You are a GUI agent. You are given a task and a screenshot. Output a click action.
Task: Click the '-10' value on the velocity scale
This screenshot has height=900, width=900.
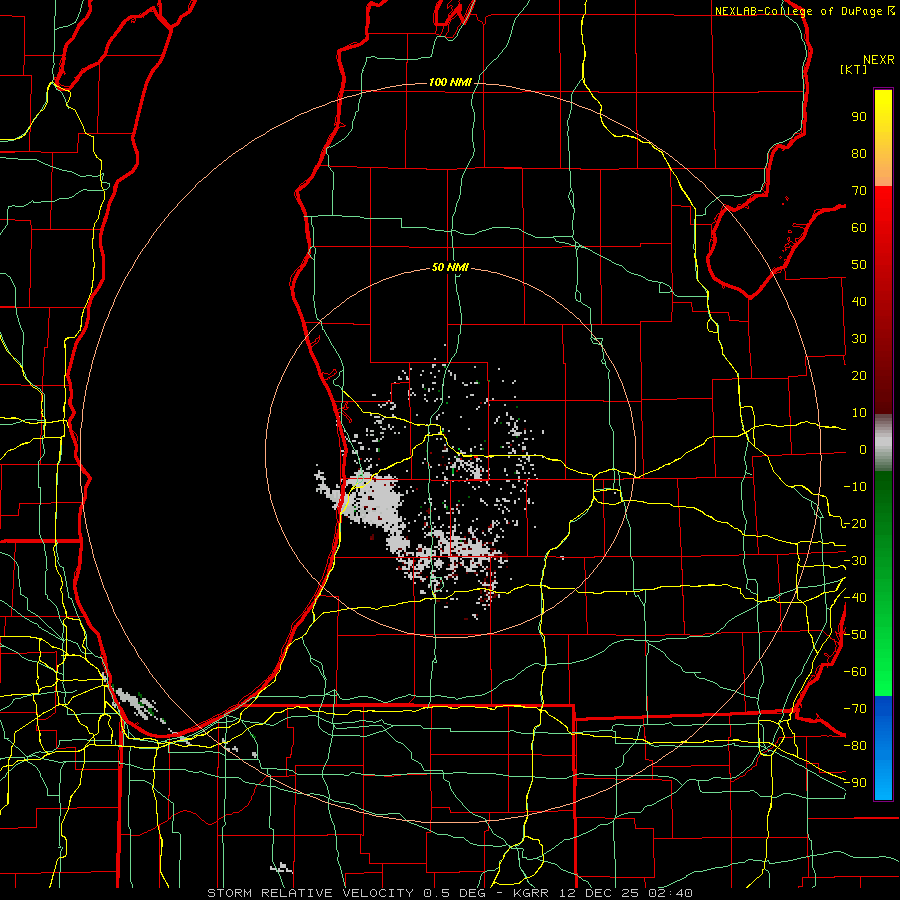click(855, 487)
